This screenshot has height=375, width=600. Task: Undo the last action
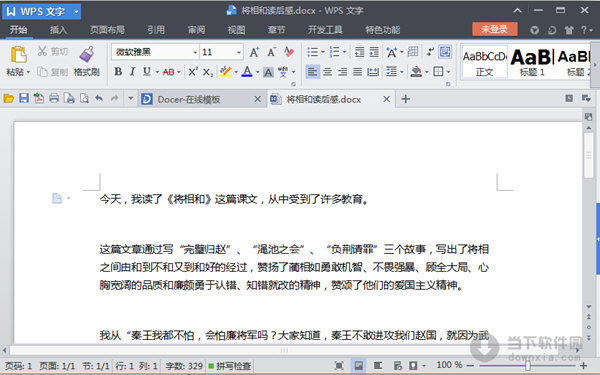[x=99, y=99]
